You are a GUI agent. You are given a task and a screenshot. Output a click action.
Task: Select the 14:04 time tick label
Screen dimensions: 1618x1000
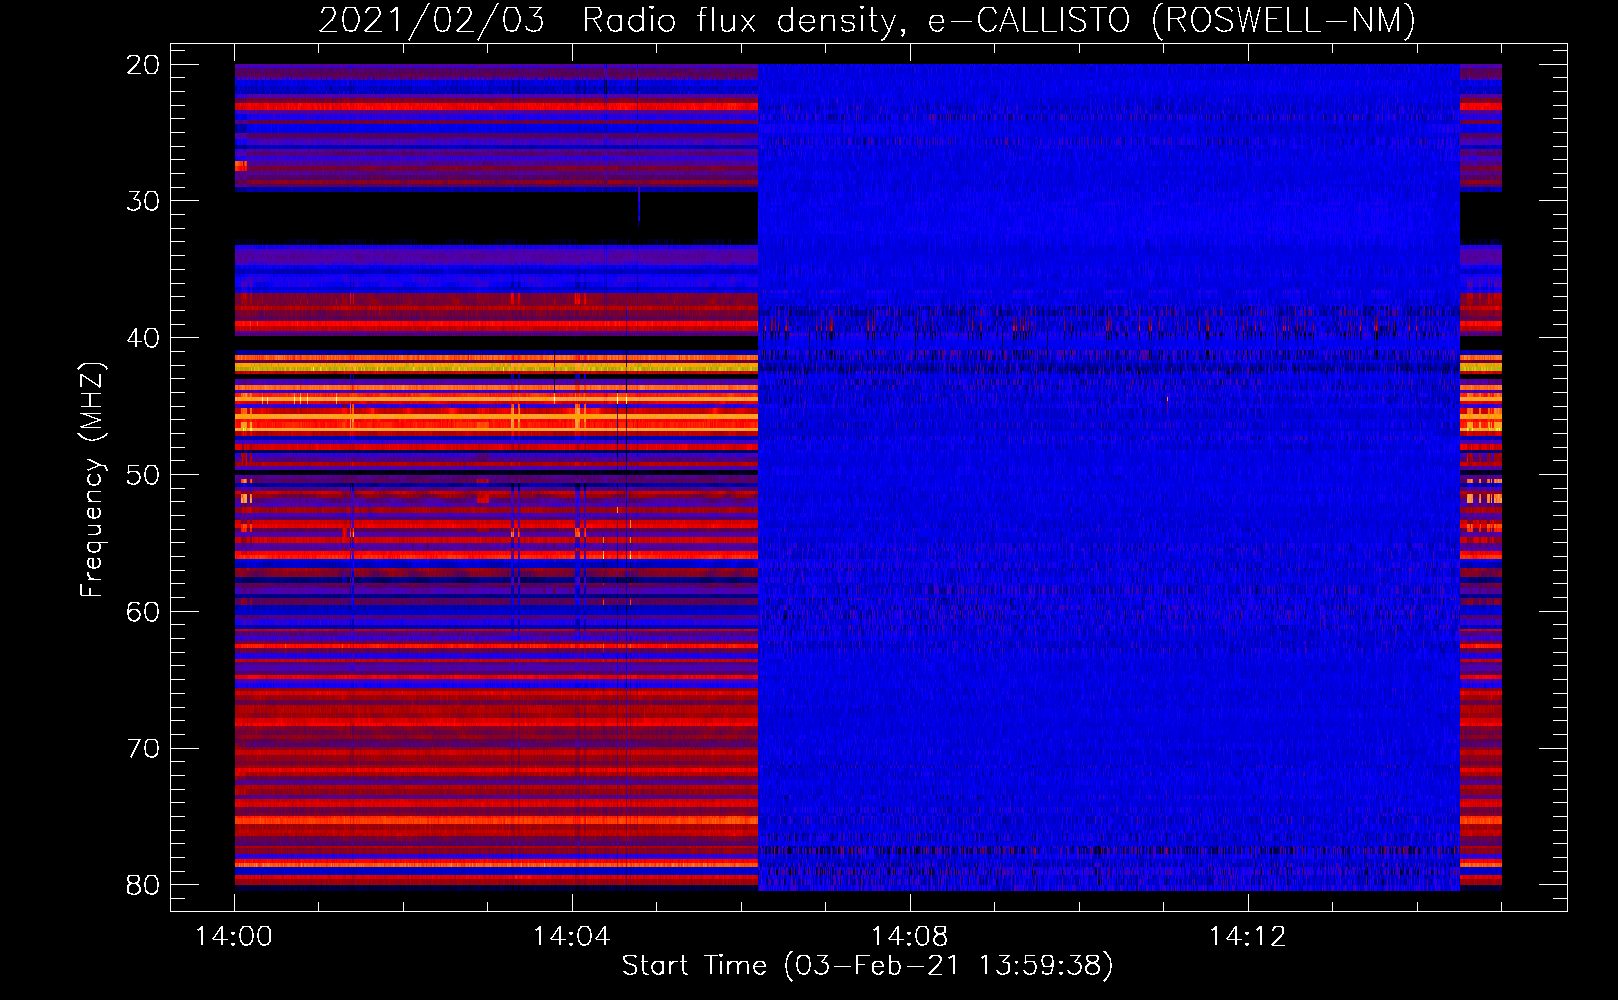pyautogui.click(x=571, y=937)
